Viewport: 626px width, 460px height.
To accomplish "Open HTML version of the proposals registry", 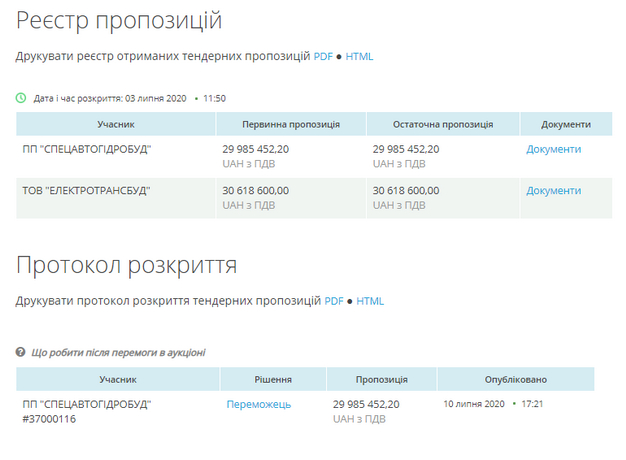I will (x=359, y=57).
